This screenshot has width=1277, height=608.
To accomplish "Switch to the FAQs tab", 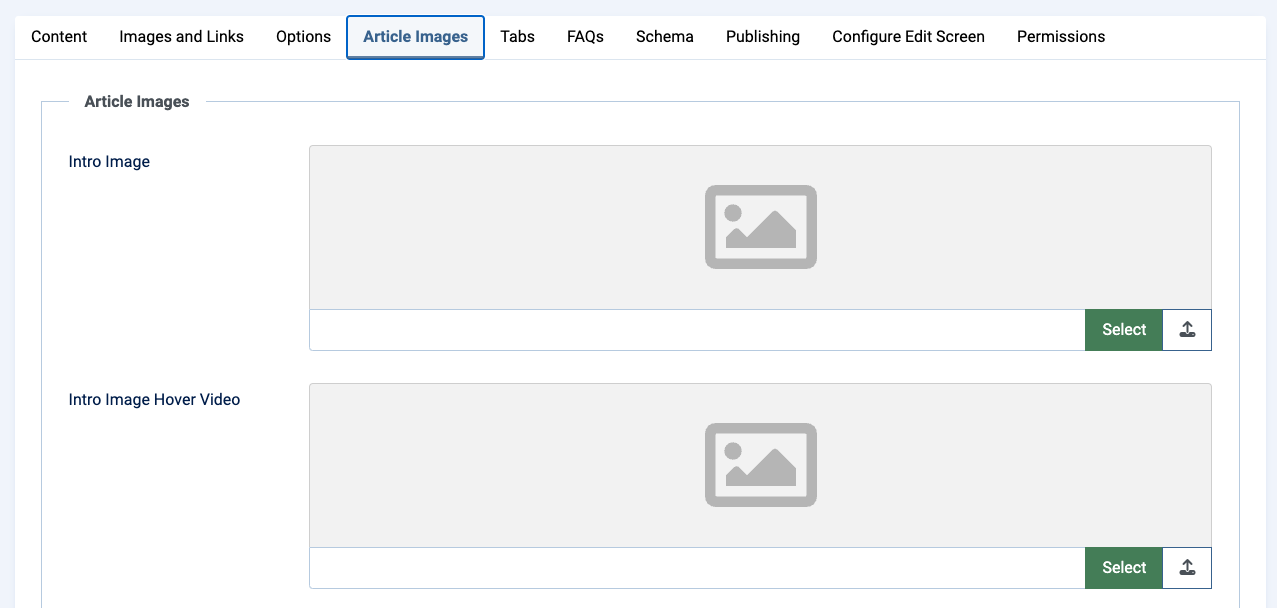I will 585,37.
